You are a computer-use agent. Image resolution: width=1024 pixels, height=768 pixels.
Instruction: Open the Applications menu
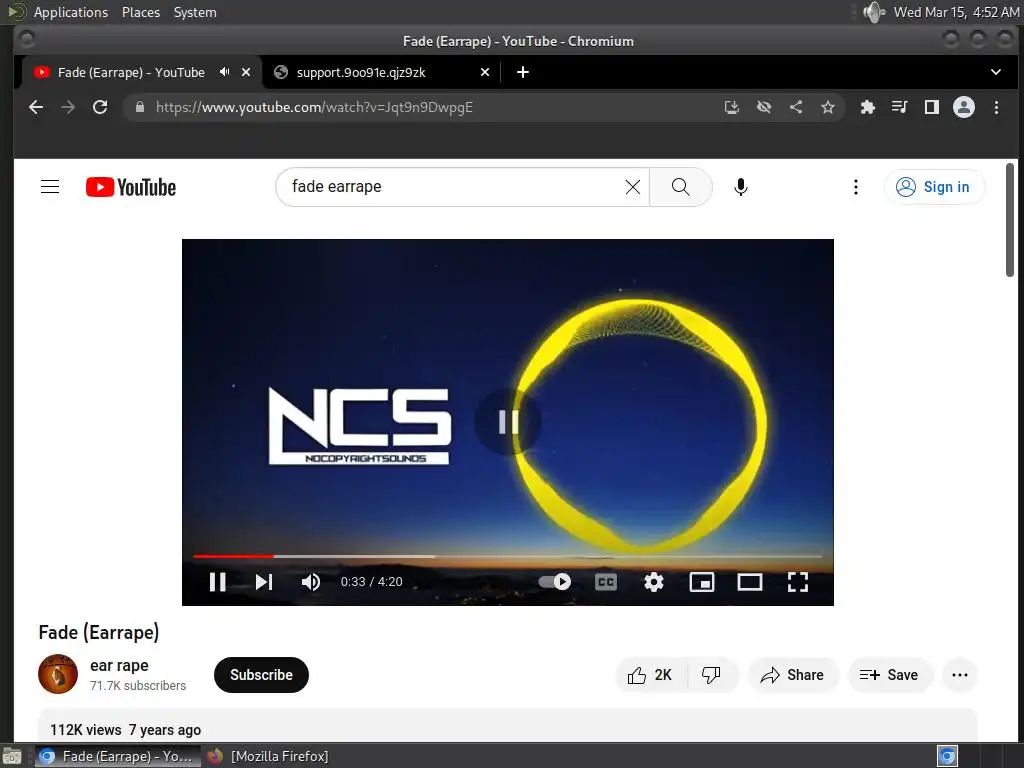tap(71, 12)
